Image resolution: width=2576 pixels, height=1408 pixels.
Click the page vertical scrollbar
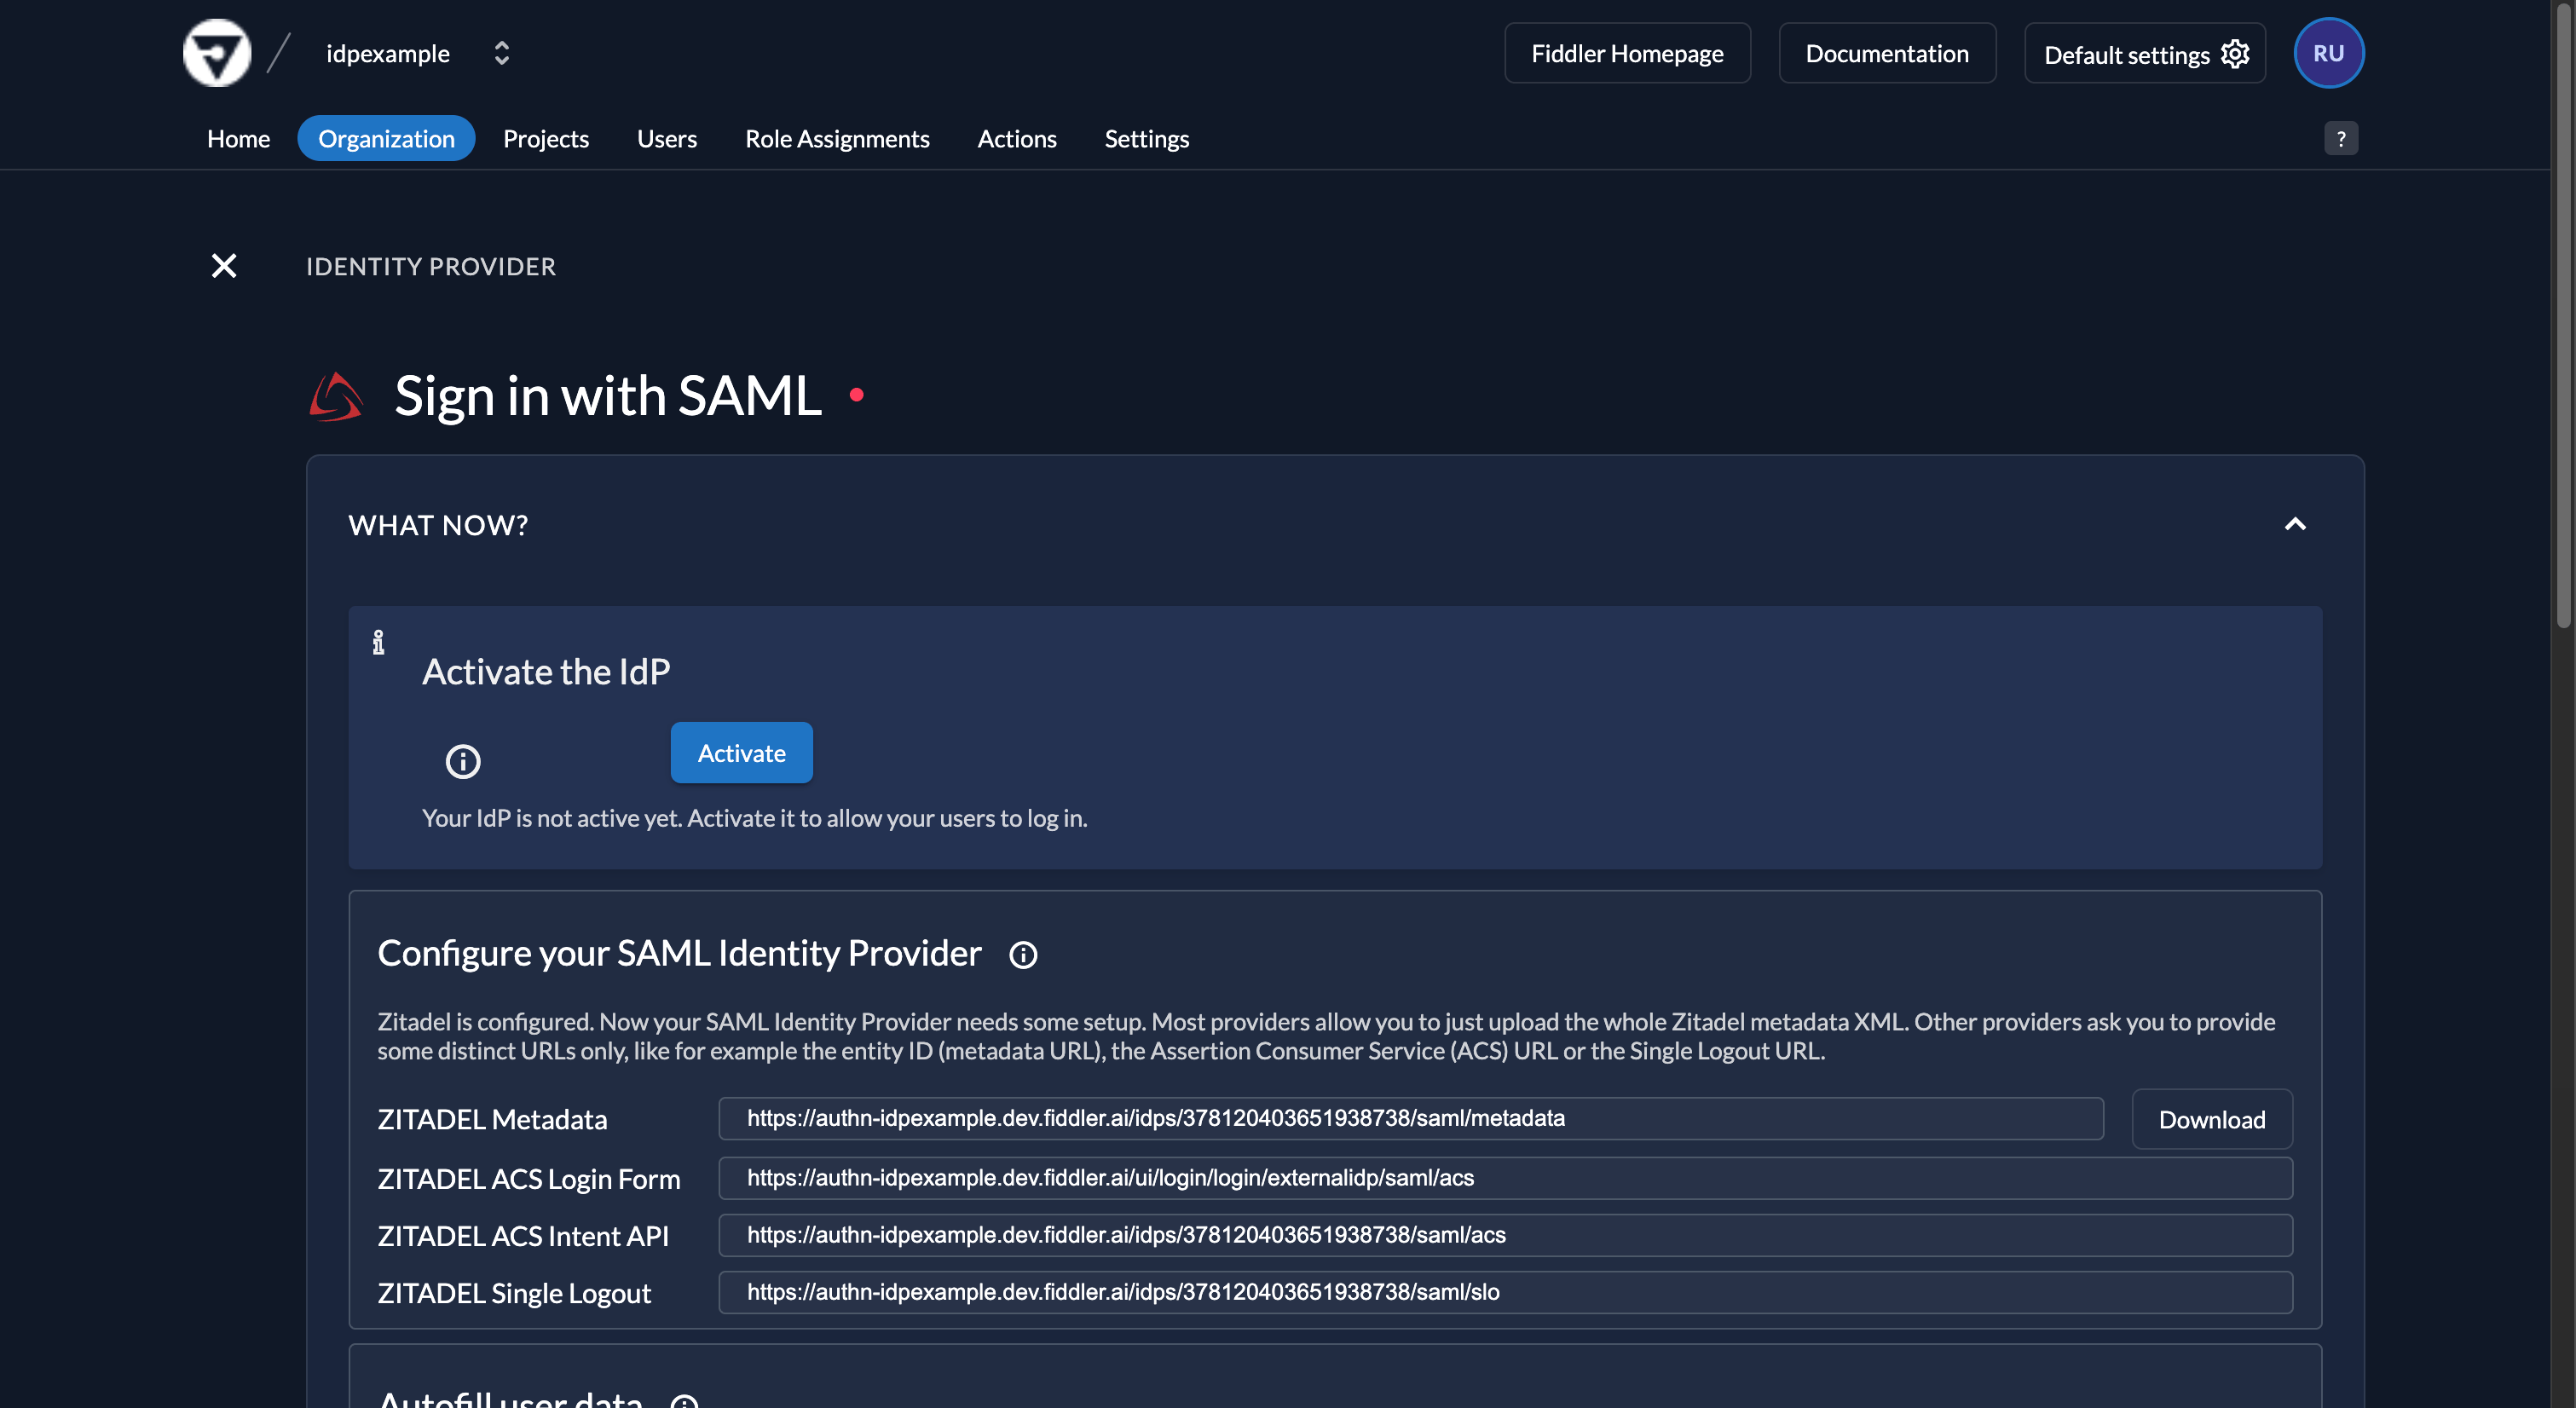click(2563, 315)
